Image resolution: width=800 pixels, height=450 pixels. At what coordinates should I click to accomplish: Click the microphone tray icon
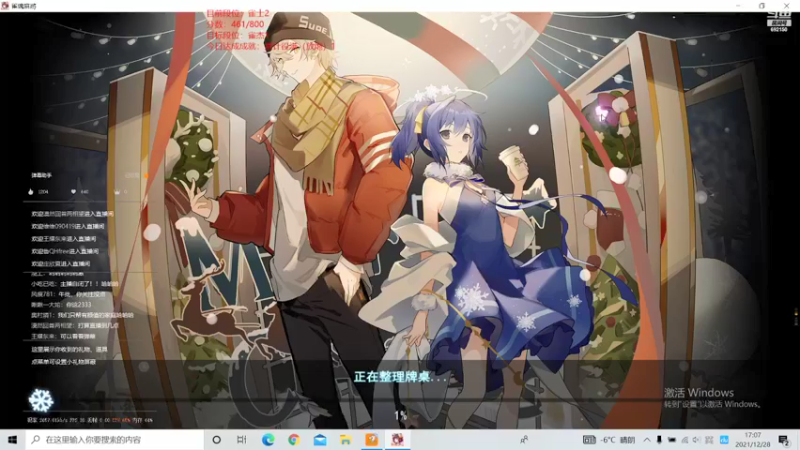tap(659, 439)
